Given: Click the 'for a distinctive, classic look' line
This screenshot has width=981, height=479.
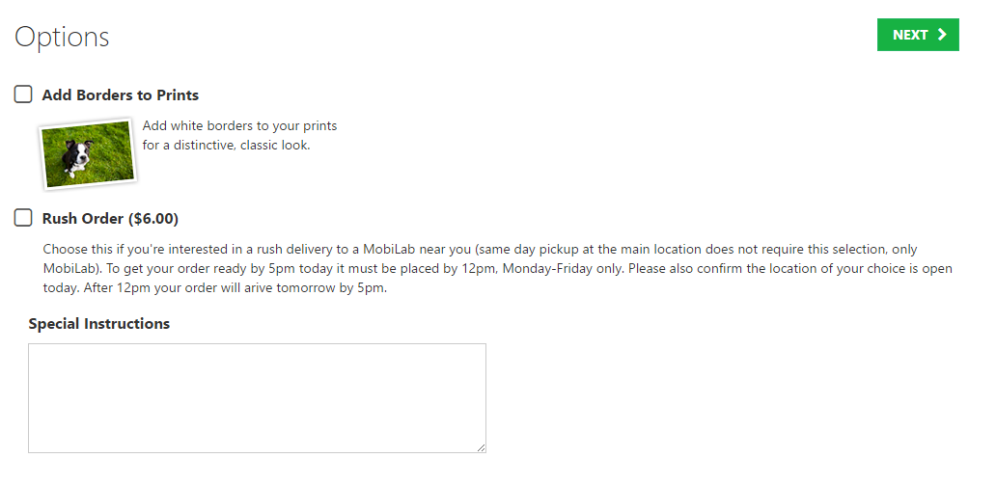Looking at the screenshot, I should pyautogui.click(x=226, y=146).
